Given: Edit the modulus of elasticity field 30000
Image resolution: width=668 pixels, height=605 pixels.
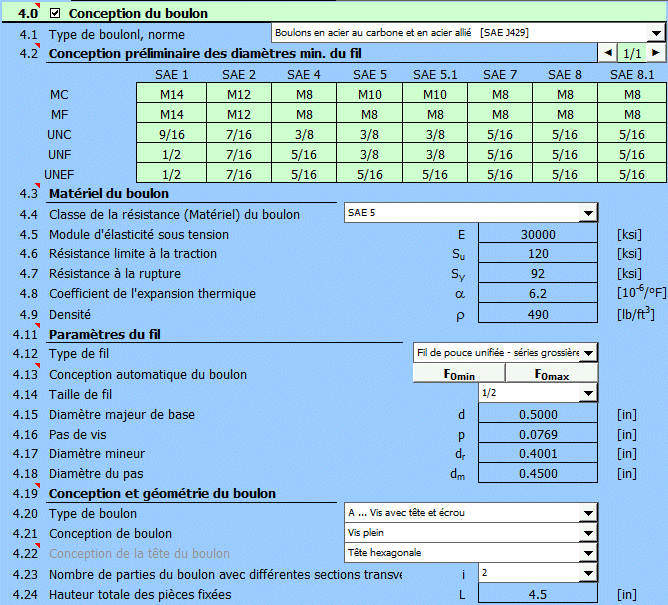Looking at the screenshot, I should point(538,234).
